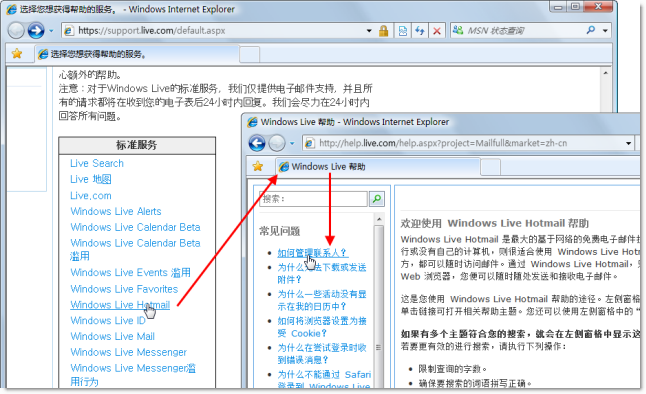This screenshot has height=394, width=646.
Task: Open Windows Live Events 滥用 link
Action: 130,272
